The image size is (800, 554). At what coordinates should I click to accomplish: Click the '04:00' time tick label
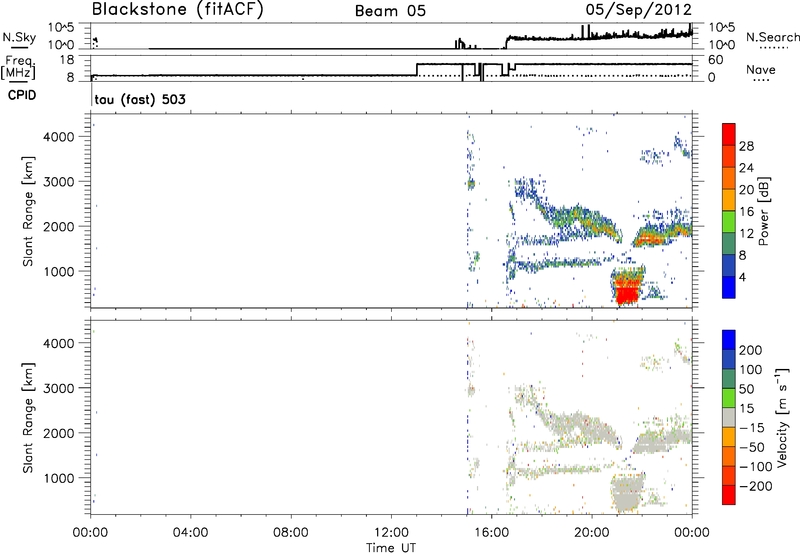(190, 533)
